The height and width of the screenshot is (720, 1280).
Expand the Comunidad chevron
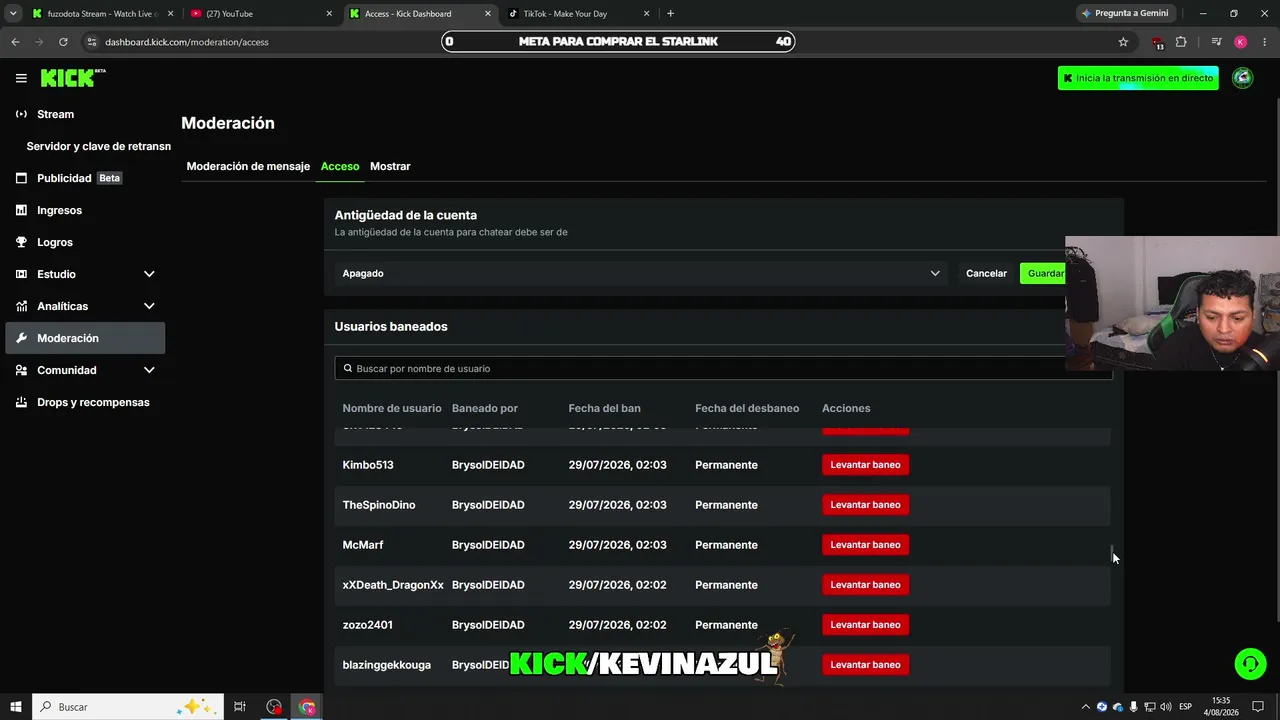(149, 370)
